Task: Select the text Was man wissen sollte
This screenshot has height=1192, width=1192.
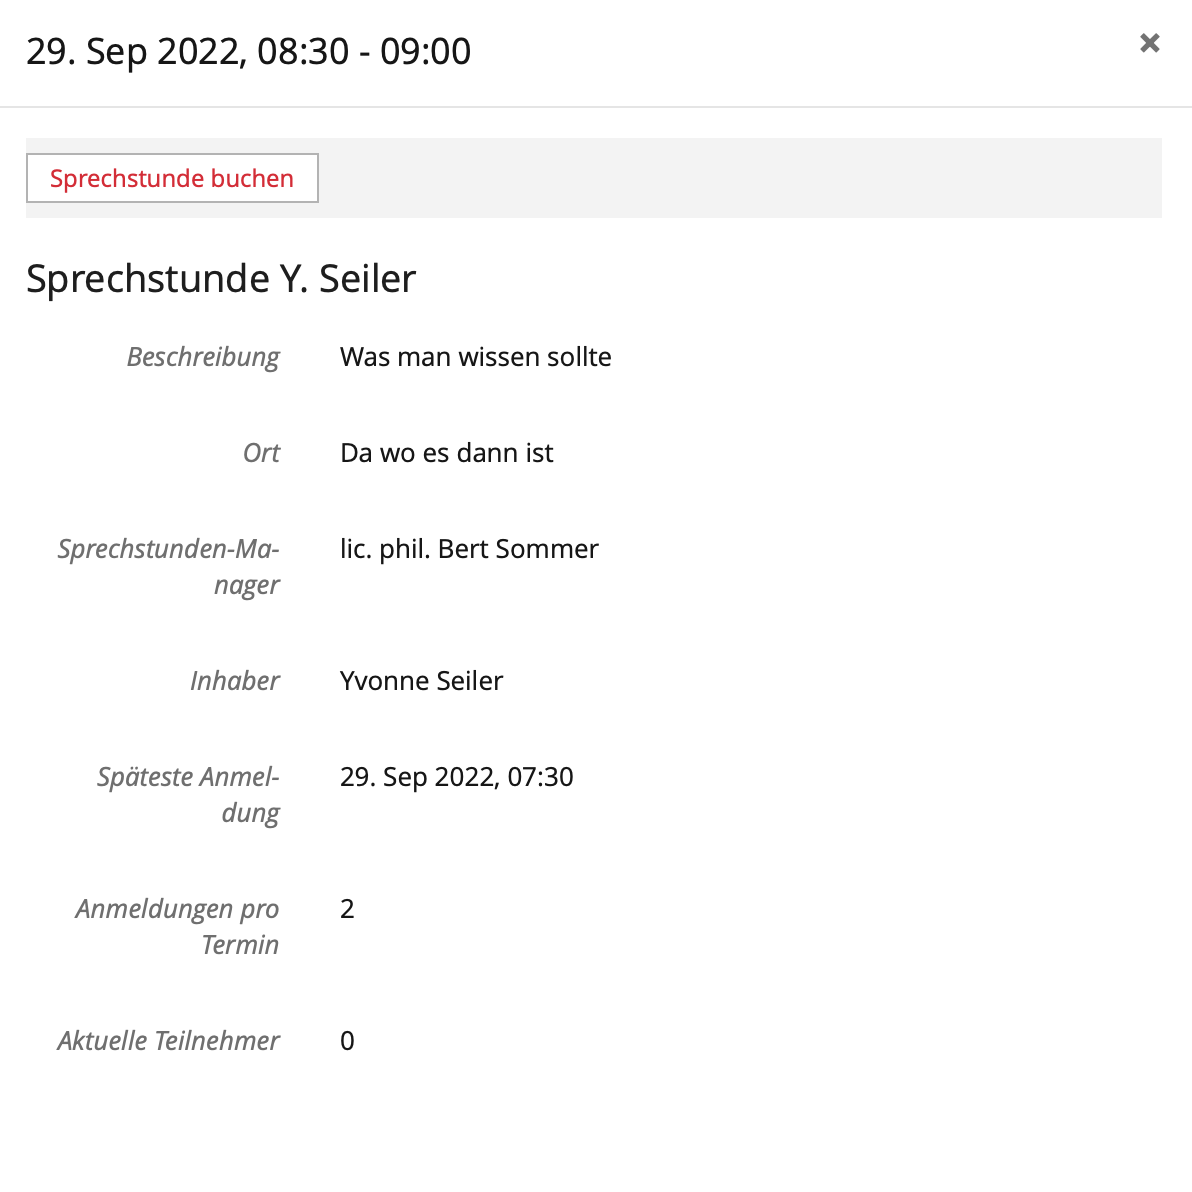Action: (x=475, y=357)
